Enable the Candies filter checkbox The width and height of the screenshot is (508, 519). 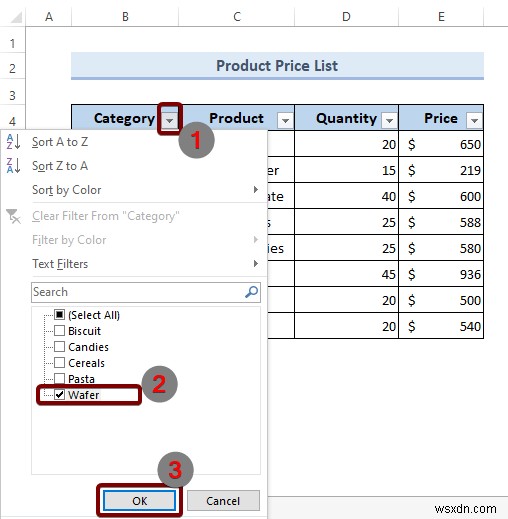coord(59,347)
